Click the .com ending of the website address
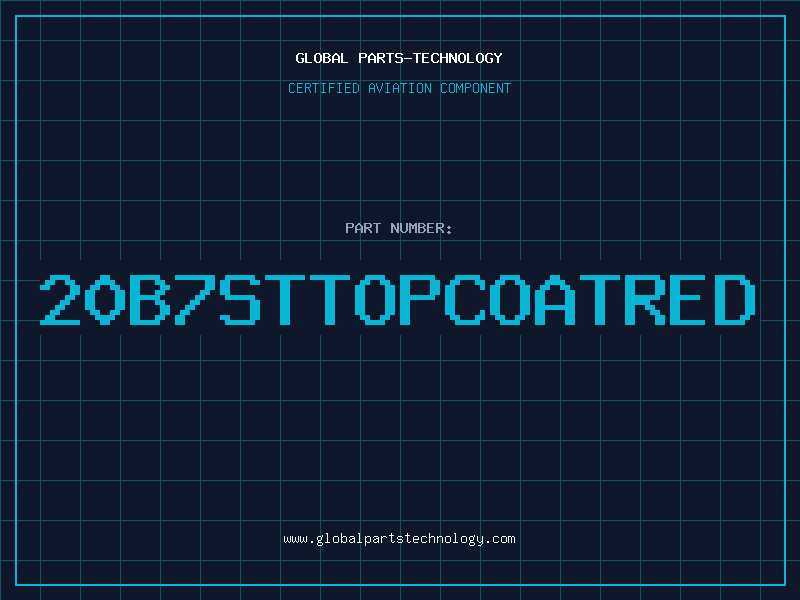Viewport: 800px width, 600px height. [x=500, y=539]
